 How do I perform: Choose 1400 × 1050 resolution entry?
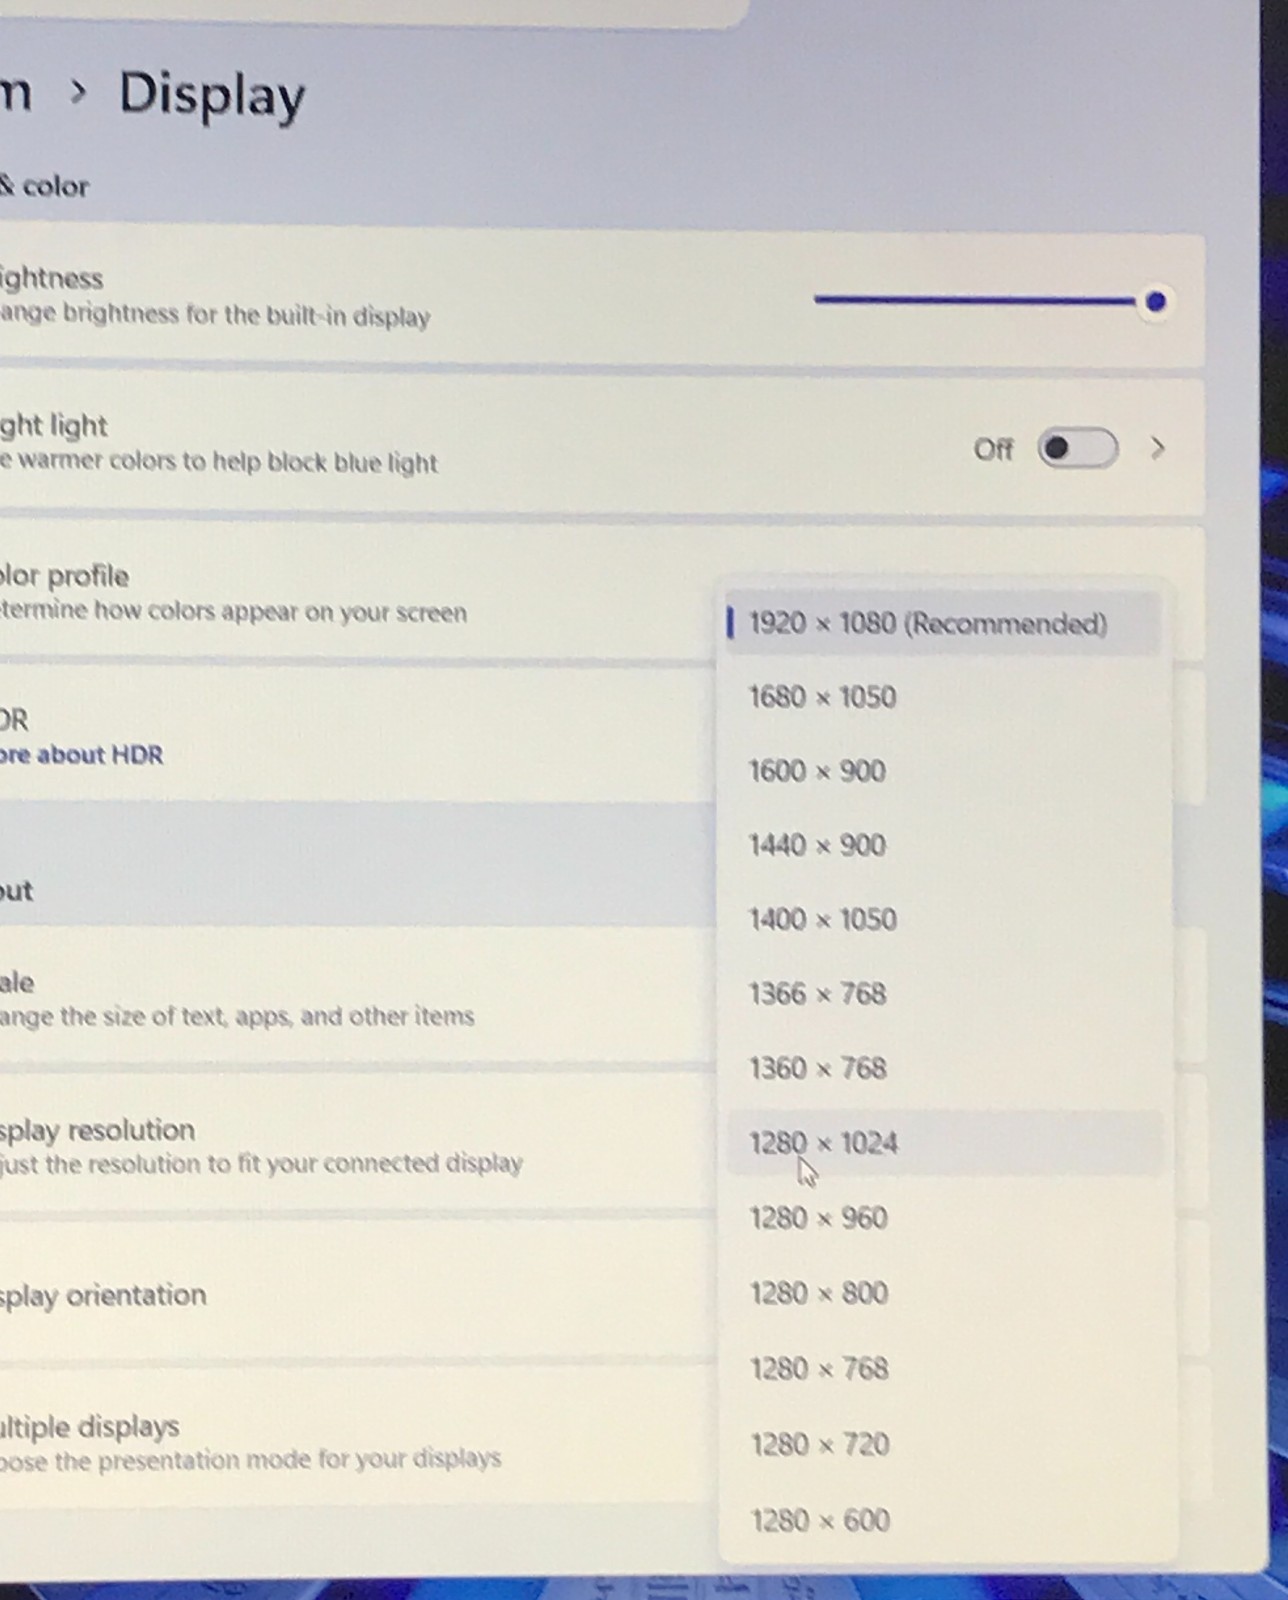[942, 919]
